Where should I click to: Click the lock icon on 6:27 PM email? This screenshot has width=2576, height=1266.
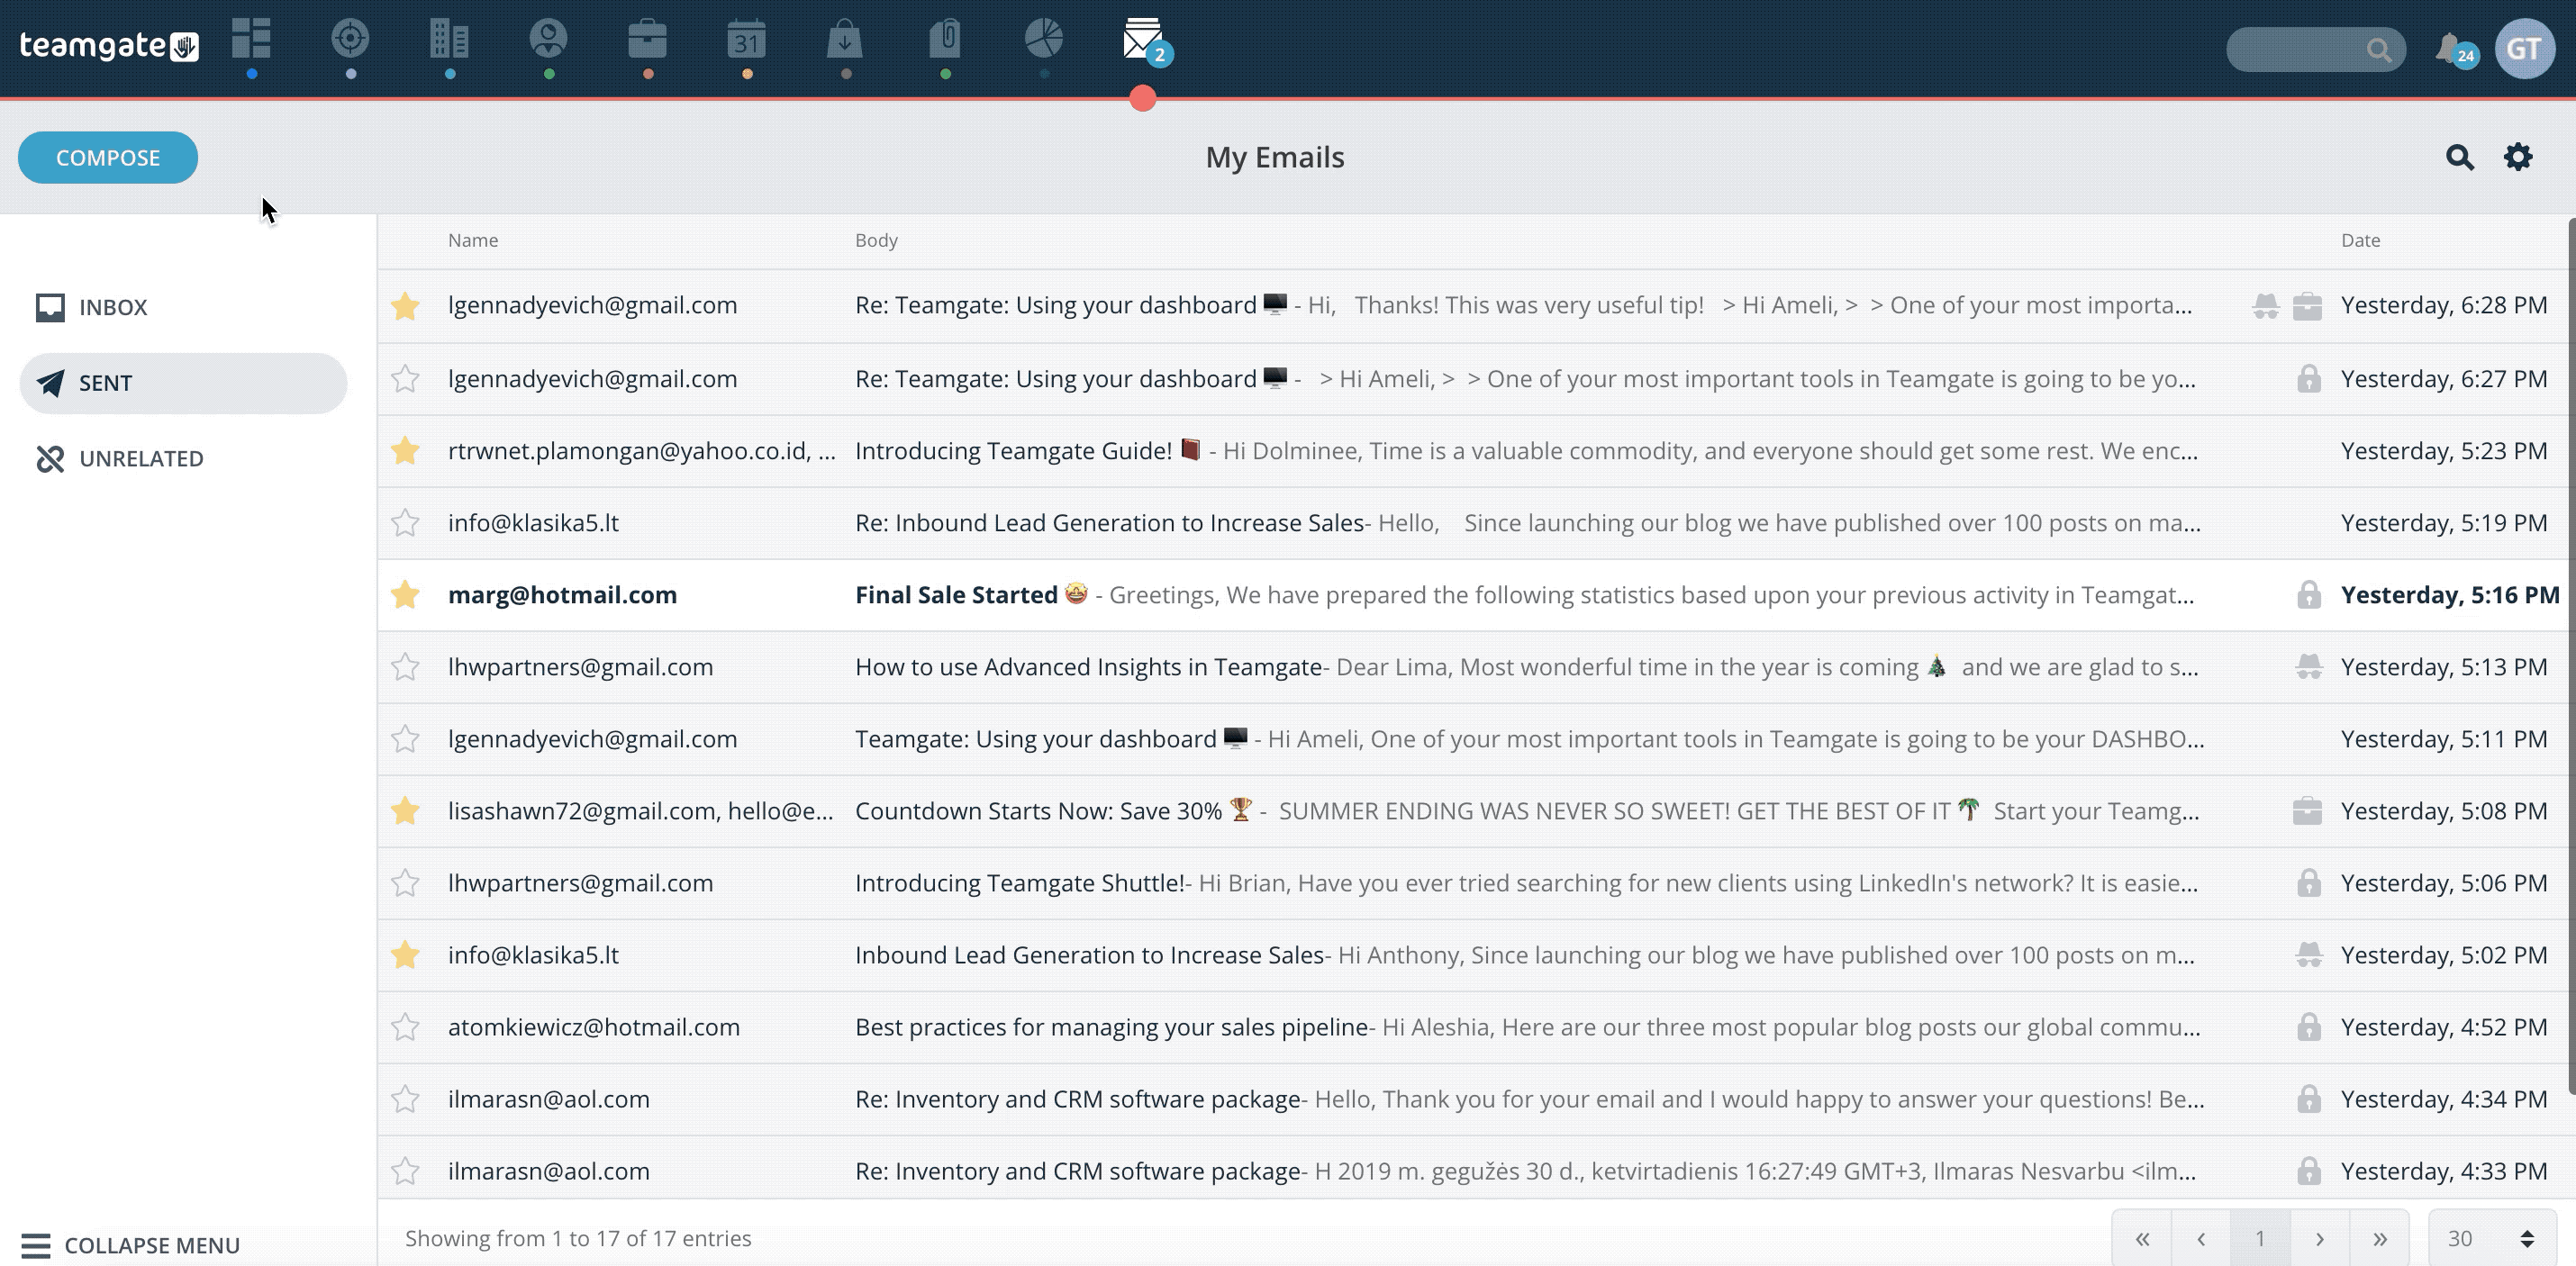(x=2308, y=379)
